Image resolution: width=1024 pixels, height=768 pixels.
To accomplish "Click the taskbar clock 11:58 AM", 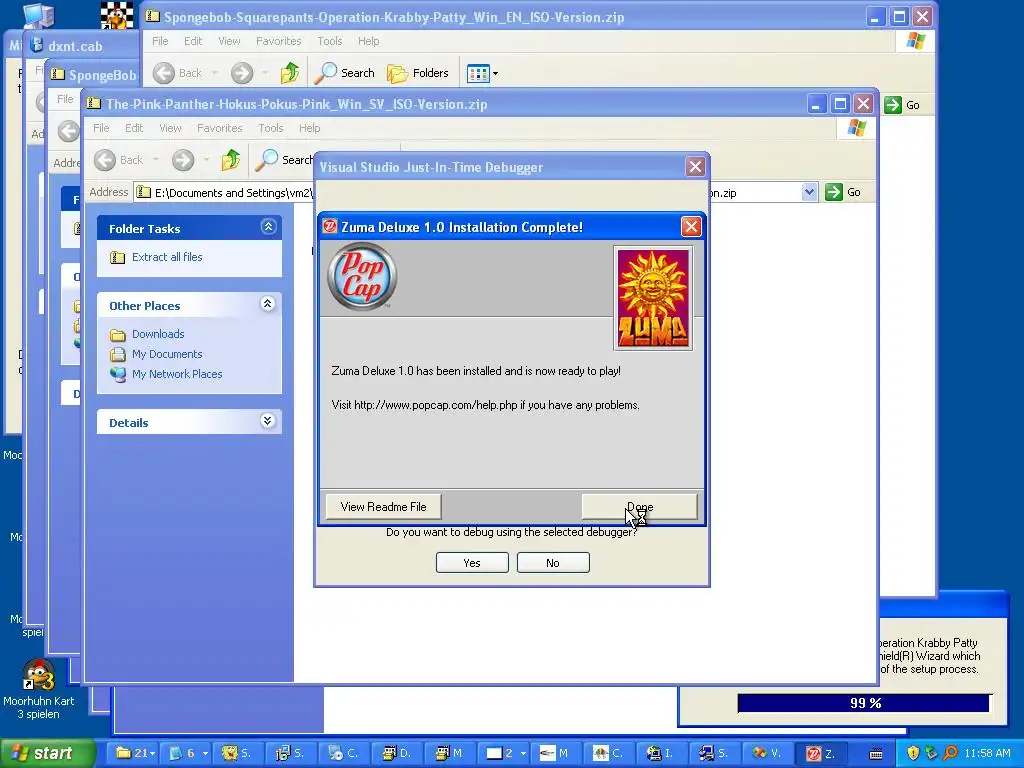I will pos(987,753).
